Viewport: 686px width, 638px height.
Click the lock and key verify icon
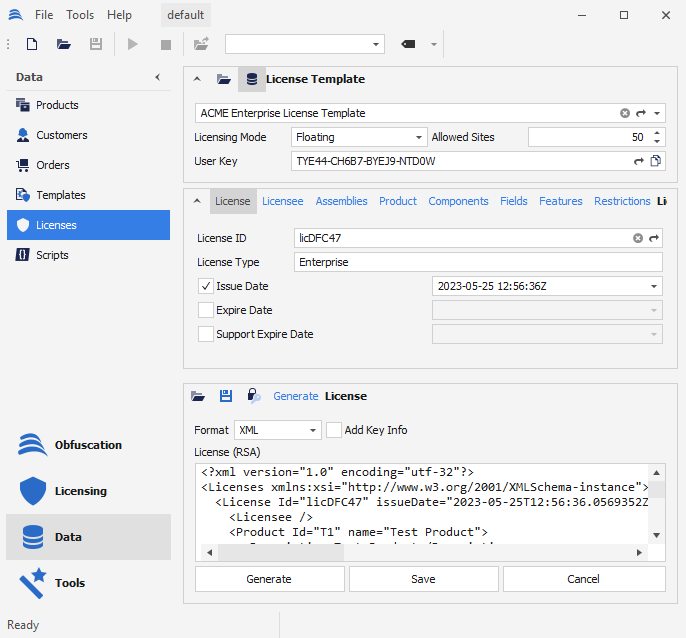coord(254,396)
